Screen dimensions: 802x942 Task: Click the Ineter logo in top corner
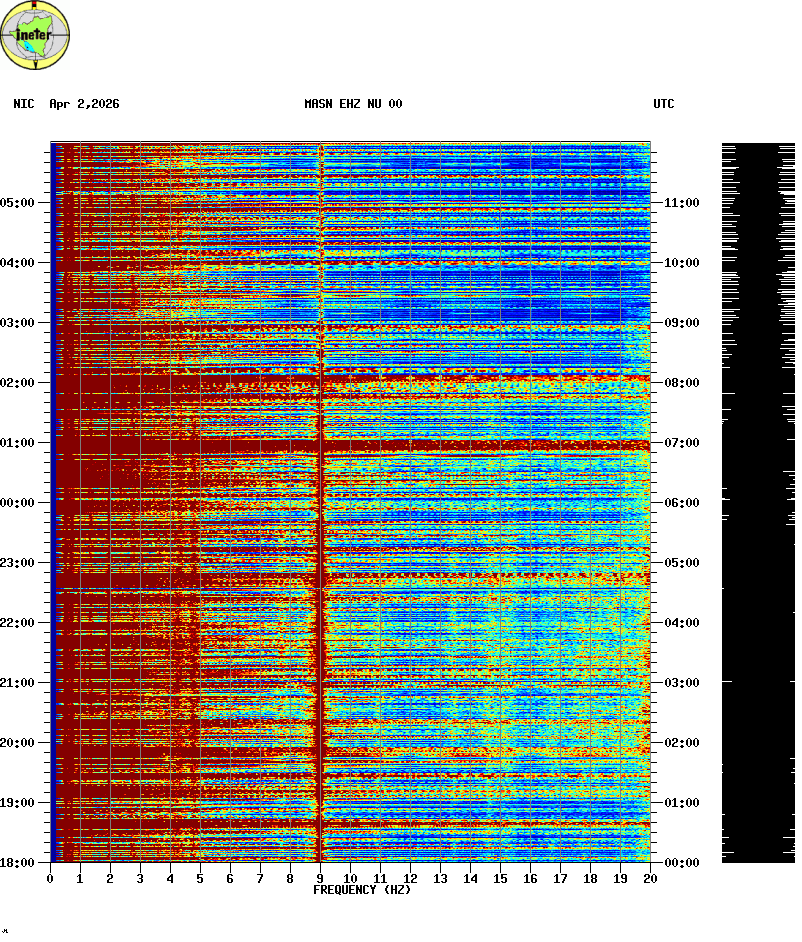tap(35, 36)
